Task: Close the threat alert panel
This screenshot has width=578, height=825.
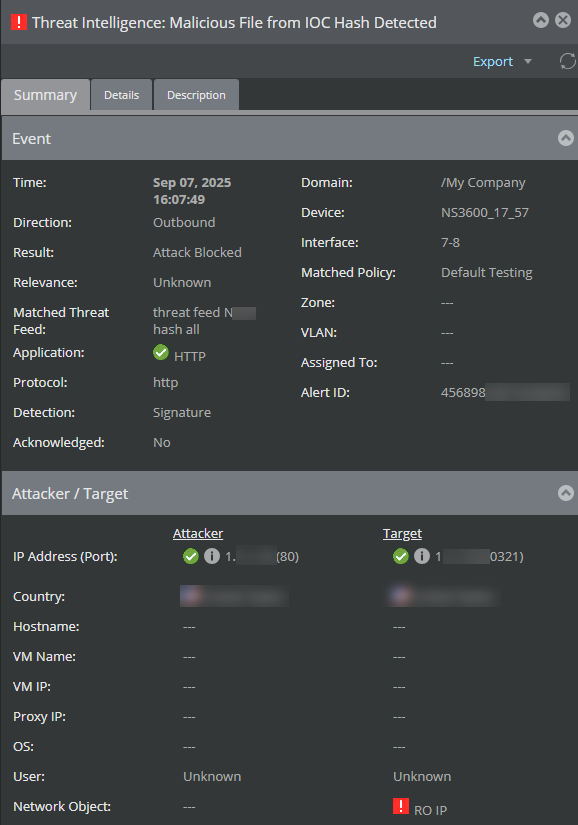Action: (x=563, y=20)
